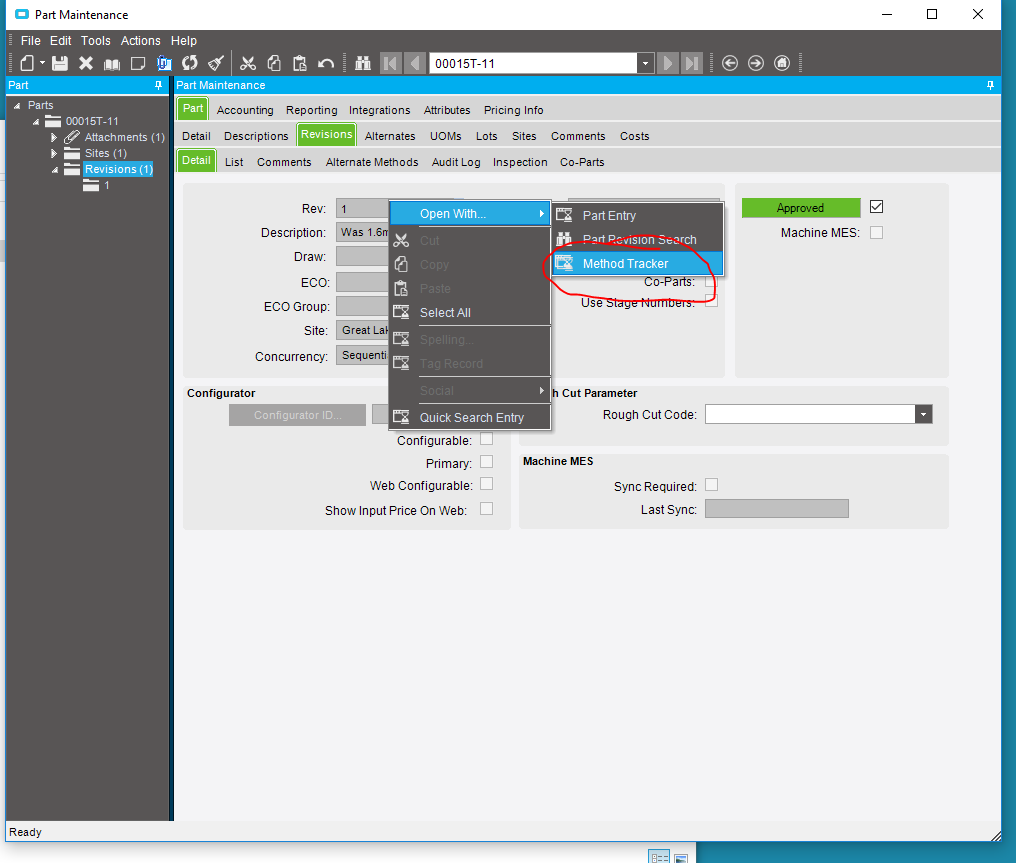Toggle Show Input Price On Web checkbox
1016x863 pixels.
point(487,509)
